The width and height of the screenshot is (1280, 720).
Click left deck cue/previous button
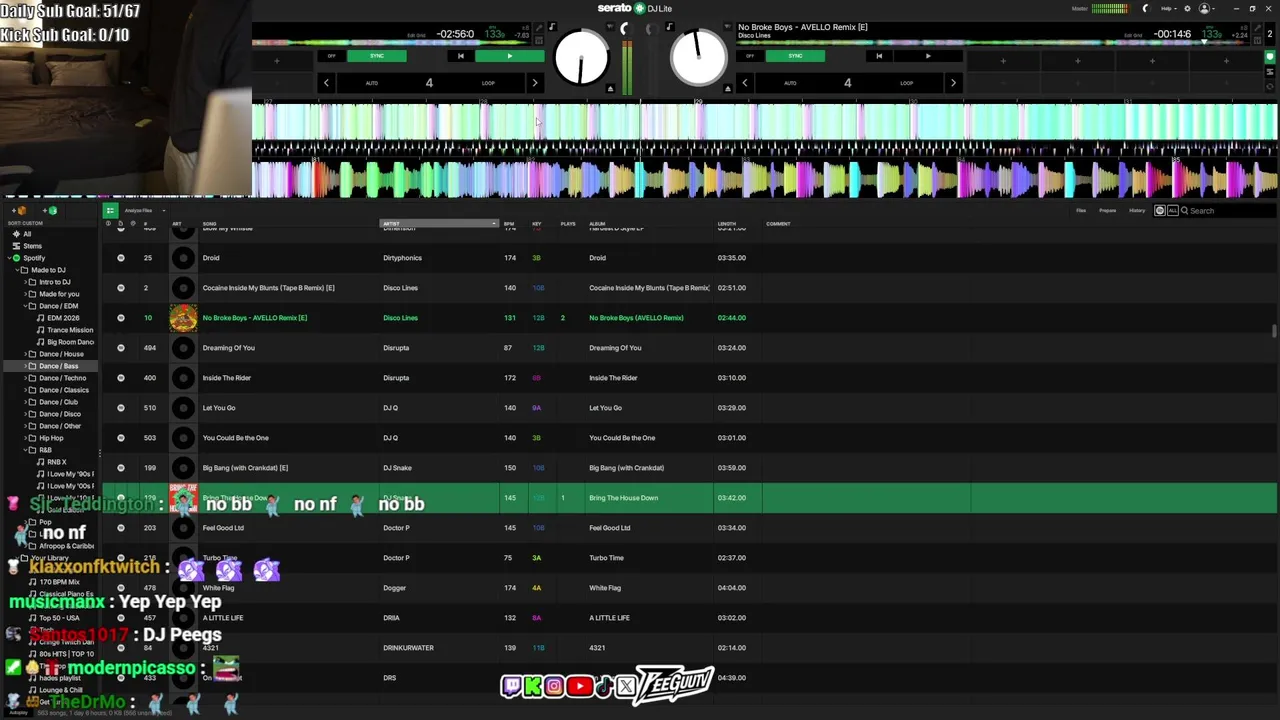coord(460,56)
